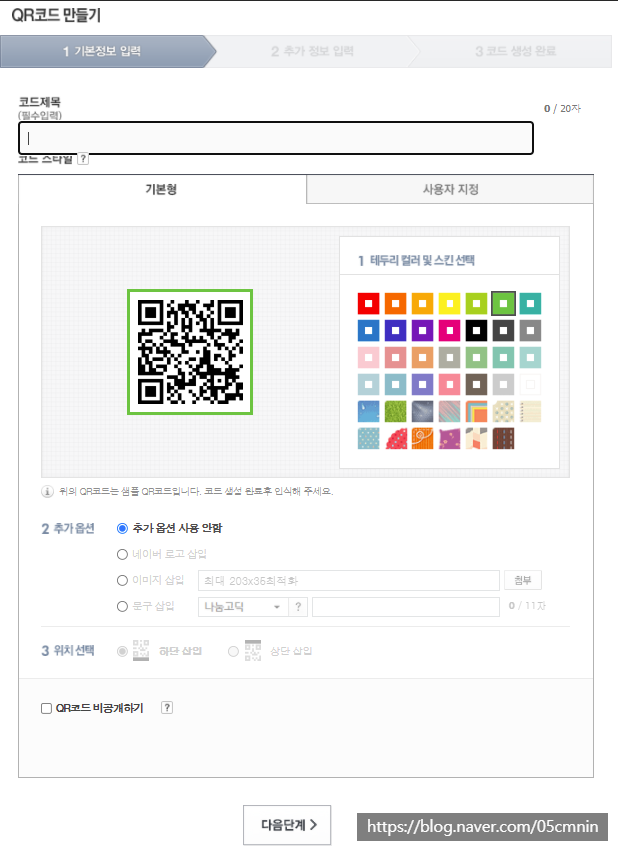Click the 첨부 attach button
The image size is (618, 851).
click(x=523, y=580)
